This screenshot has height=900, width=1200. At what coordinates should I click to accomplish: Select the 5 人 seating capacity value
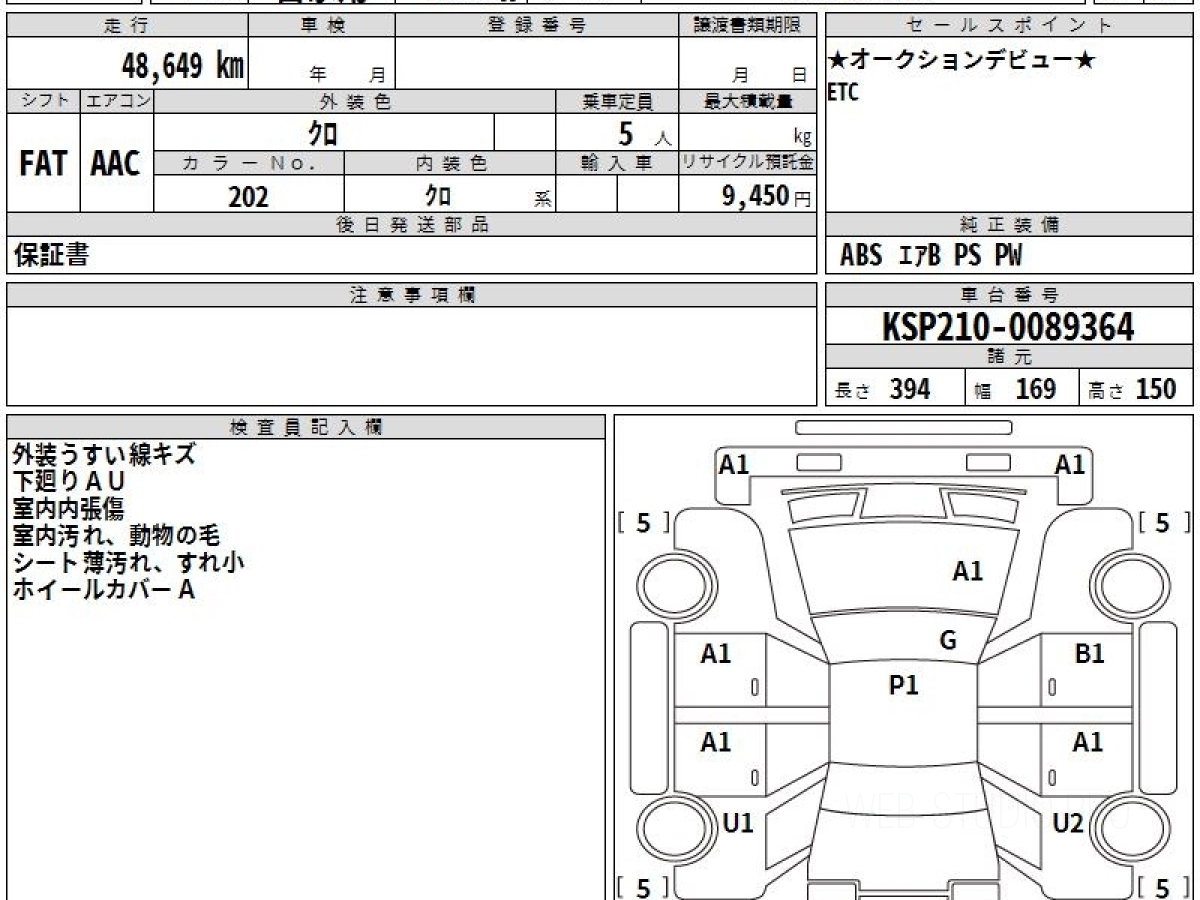coord(644,133)
